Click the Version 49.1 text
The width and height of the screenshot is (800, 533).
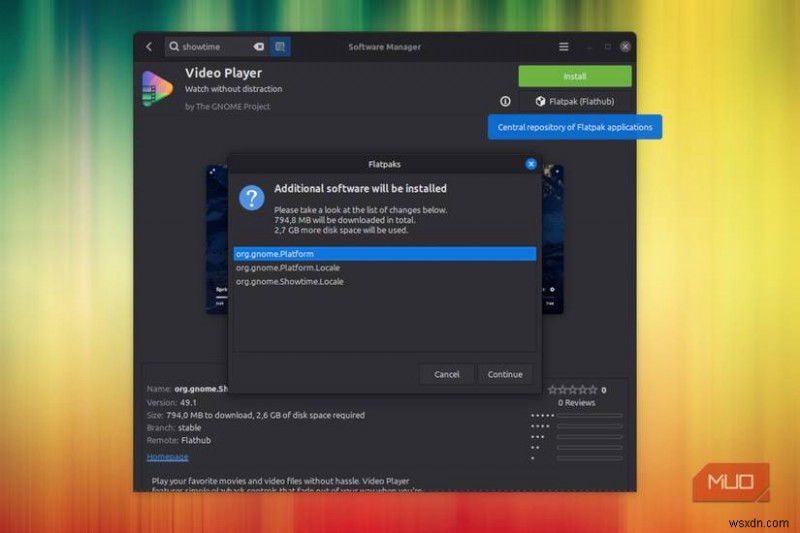(x=172, y=402)
